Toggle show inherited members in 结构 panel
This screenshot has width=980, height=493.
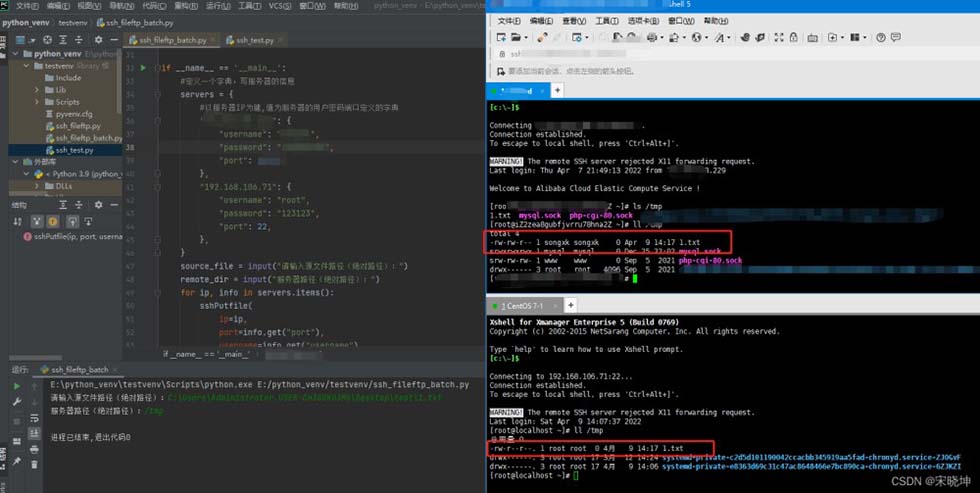click(37, 221)
